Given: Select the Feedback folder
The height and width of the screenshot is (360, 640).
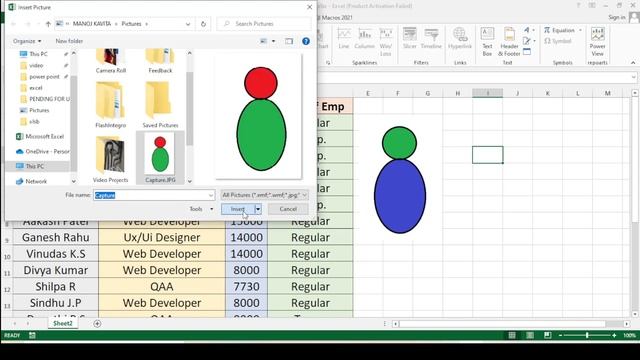Looking at the screenshot, I should tap(160, 61).
